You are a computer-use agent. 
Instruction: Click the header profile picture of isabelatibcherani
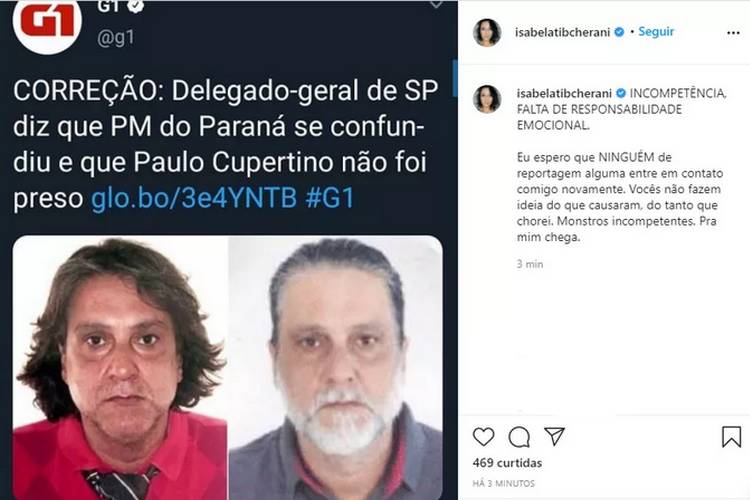point(487,33)
